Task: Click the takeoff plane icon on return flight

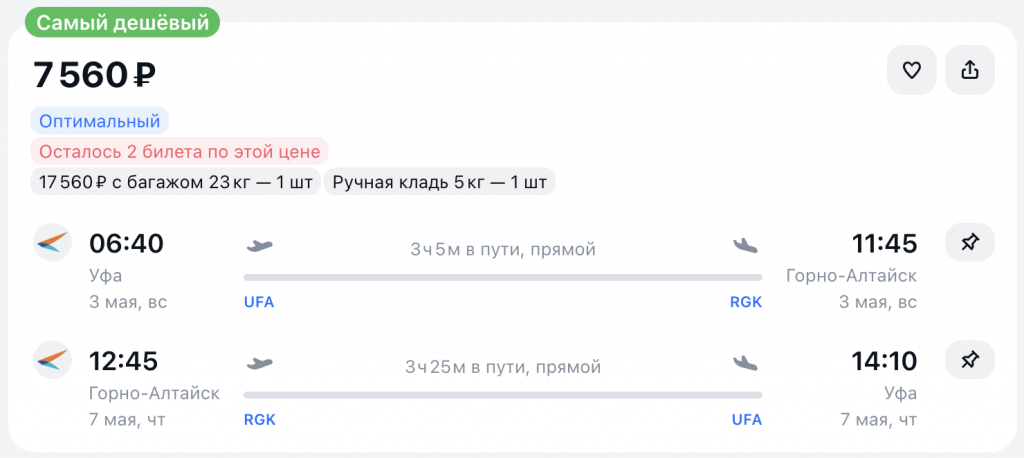Action: point(259,363)
